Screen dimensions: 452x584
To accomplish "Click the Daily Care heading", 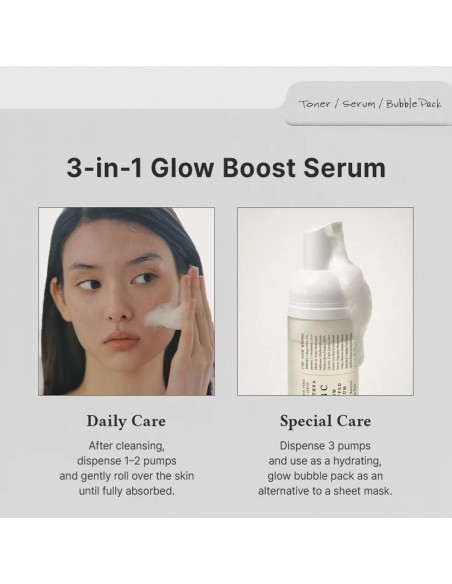I will tap(126, 421).
